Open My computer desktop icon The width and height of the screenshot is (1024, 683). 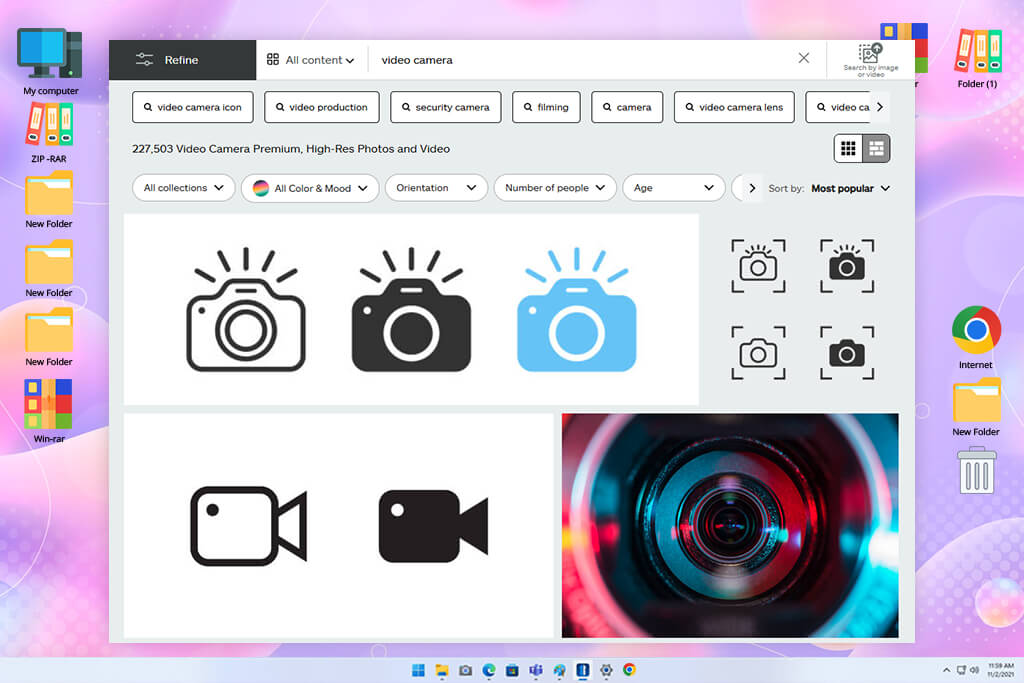point(50,62)
